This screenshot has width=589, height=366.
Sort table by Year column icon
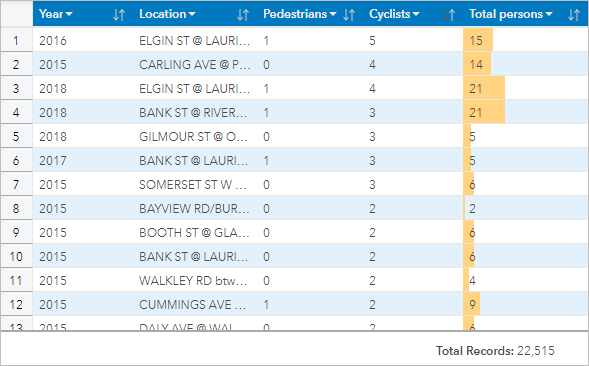(119, 15)
